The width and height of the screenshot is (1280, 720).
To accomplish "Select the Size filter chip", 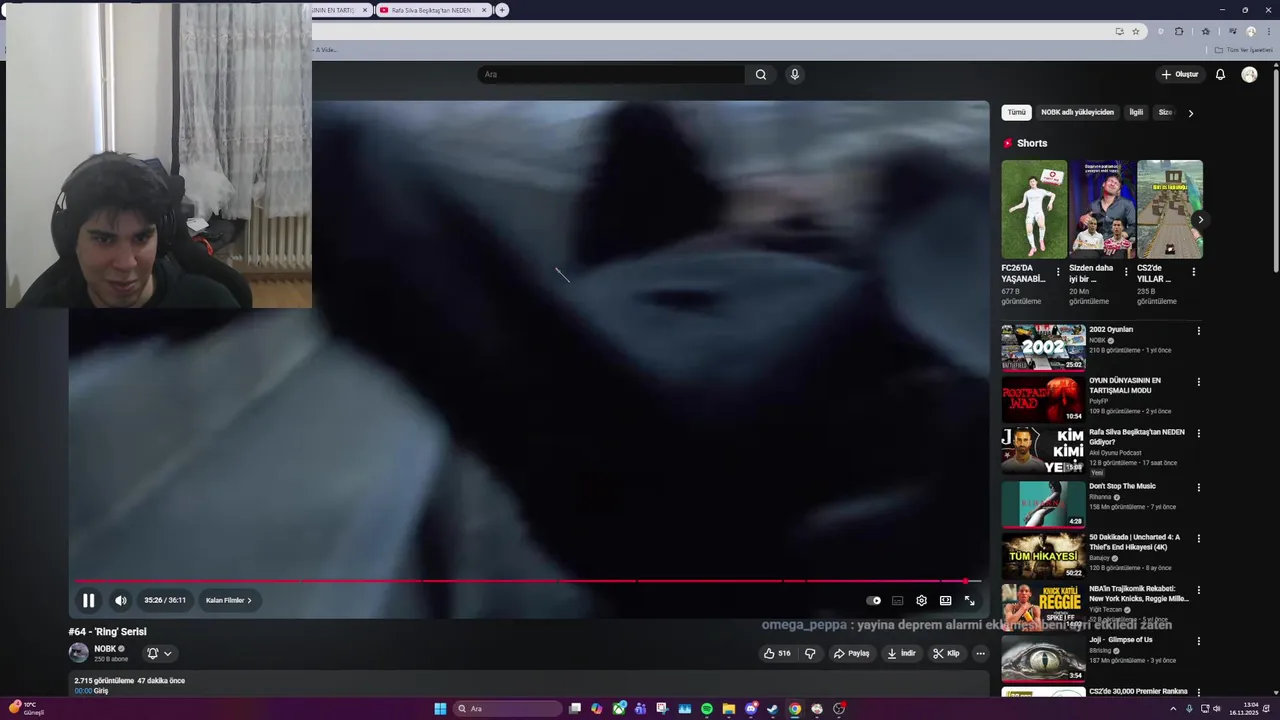I will click(x=1165, y=112).
